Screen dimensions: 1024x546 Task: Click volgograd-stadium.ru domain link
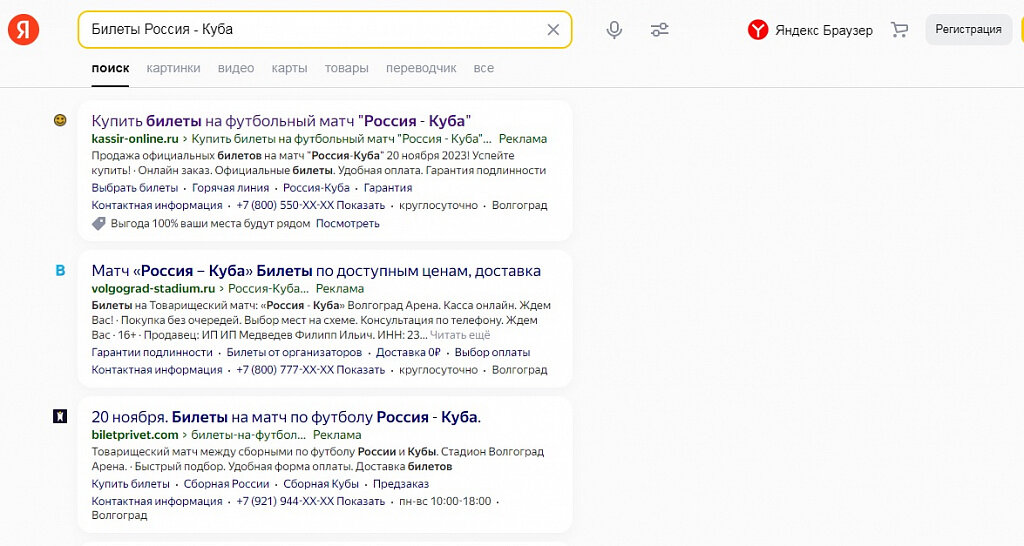[x=153, y=288]
